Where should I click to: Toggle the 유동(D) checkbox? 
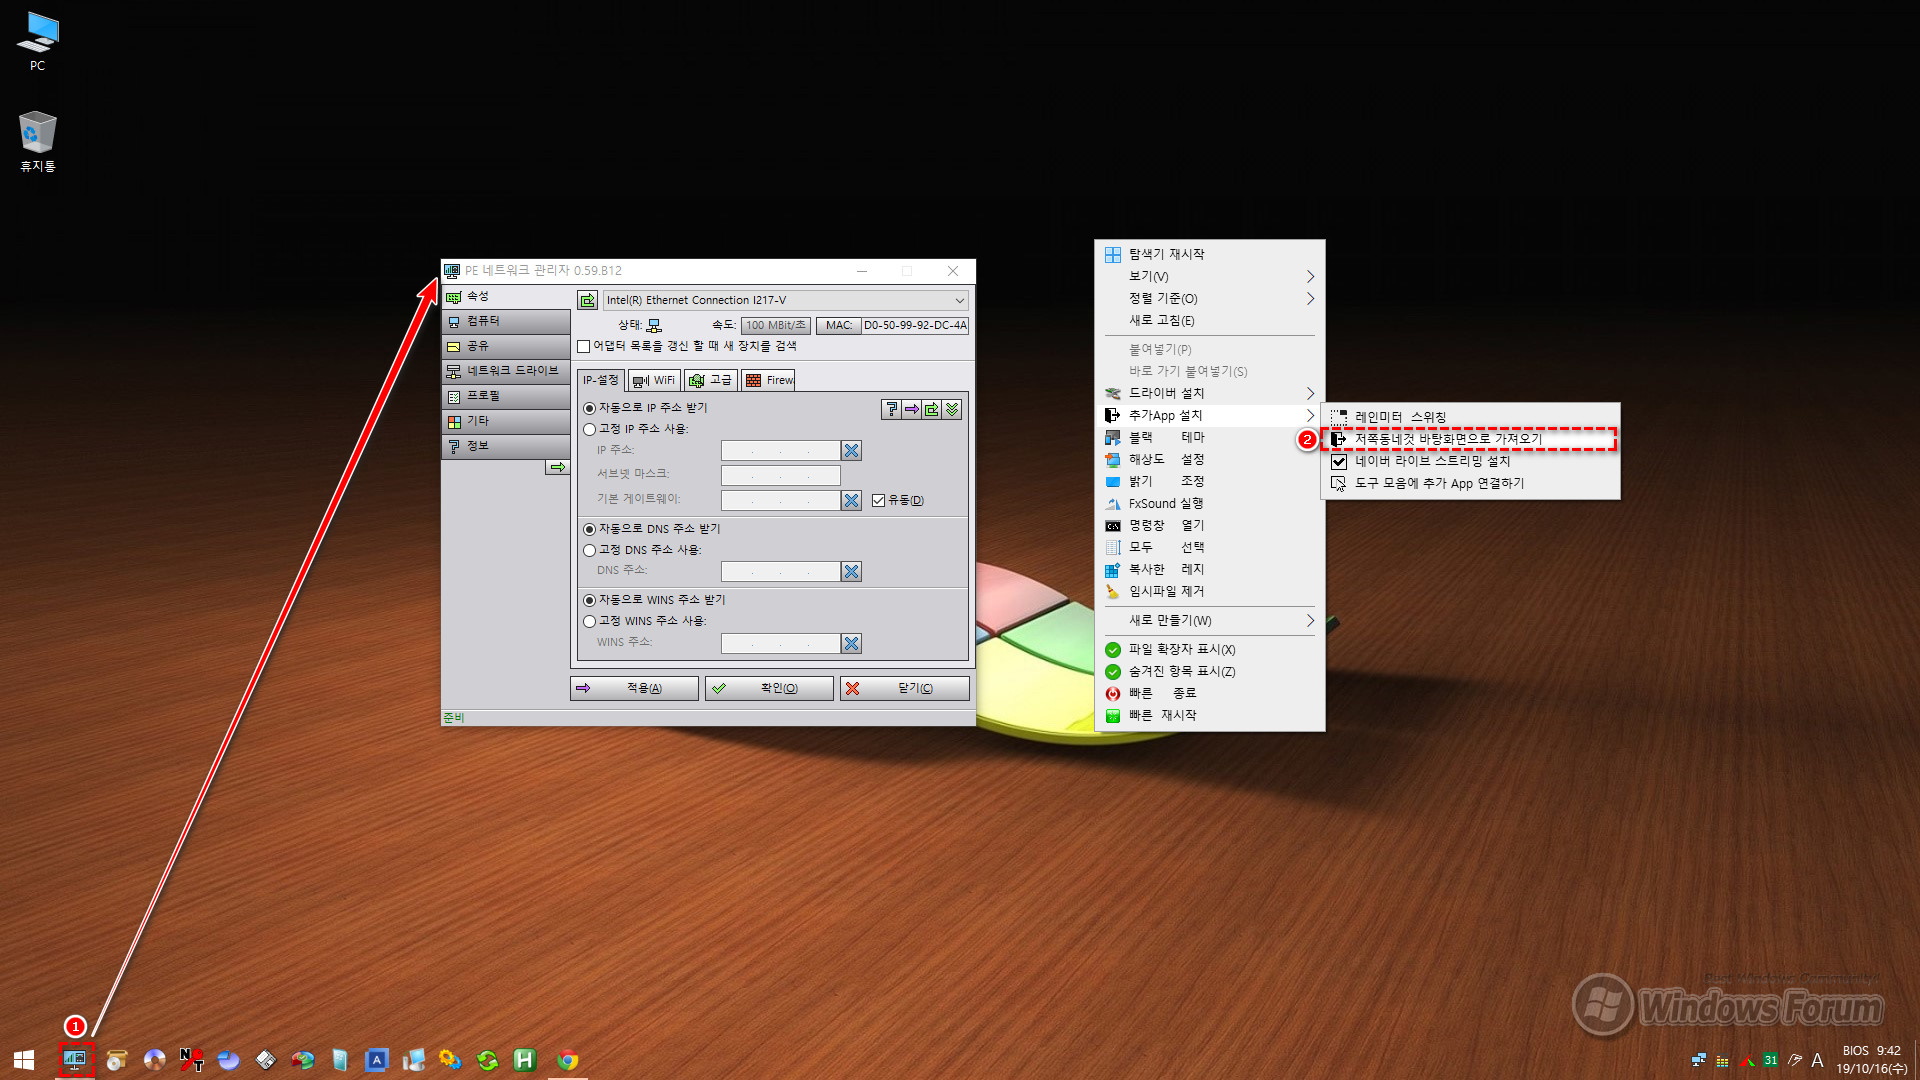click(x=878, y=501)
